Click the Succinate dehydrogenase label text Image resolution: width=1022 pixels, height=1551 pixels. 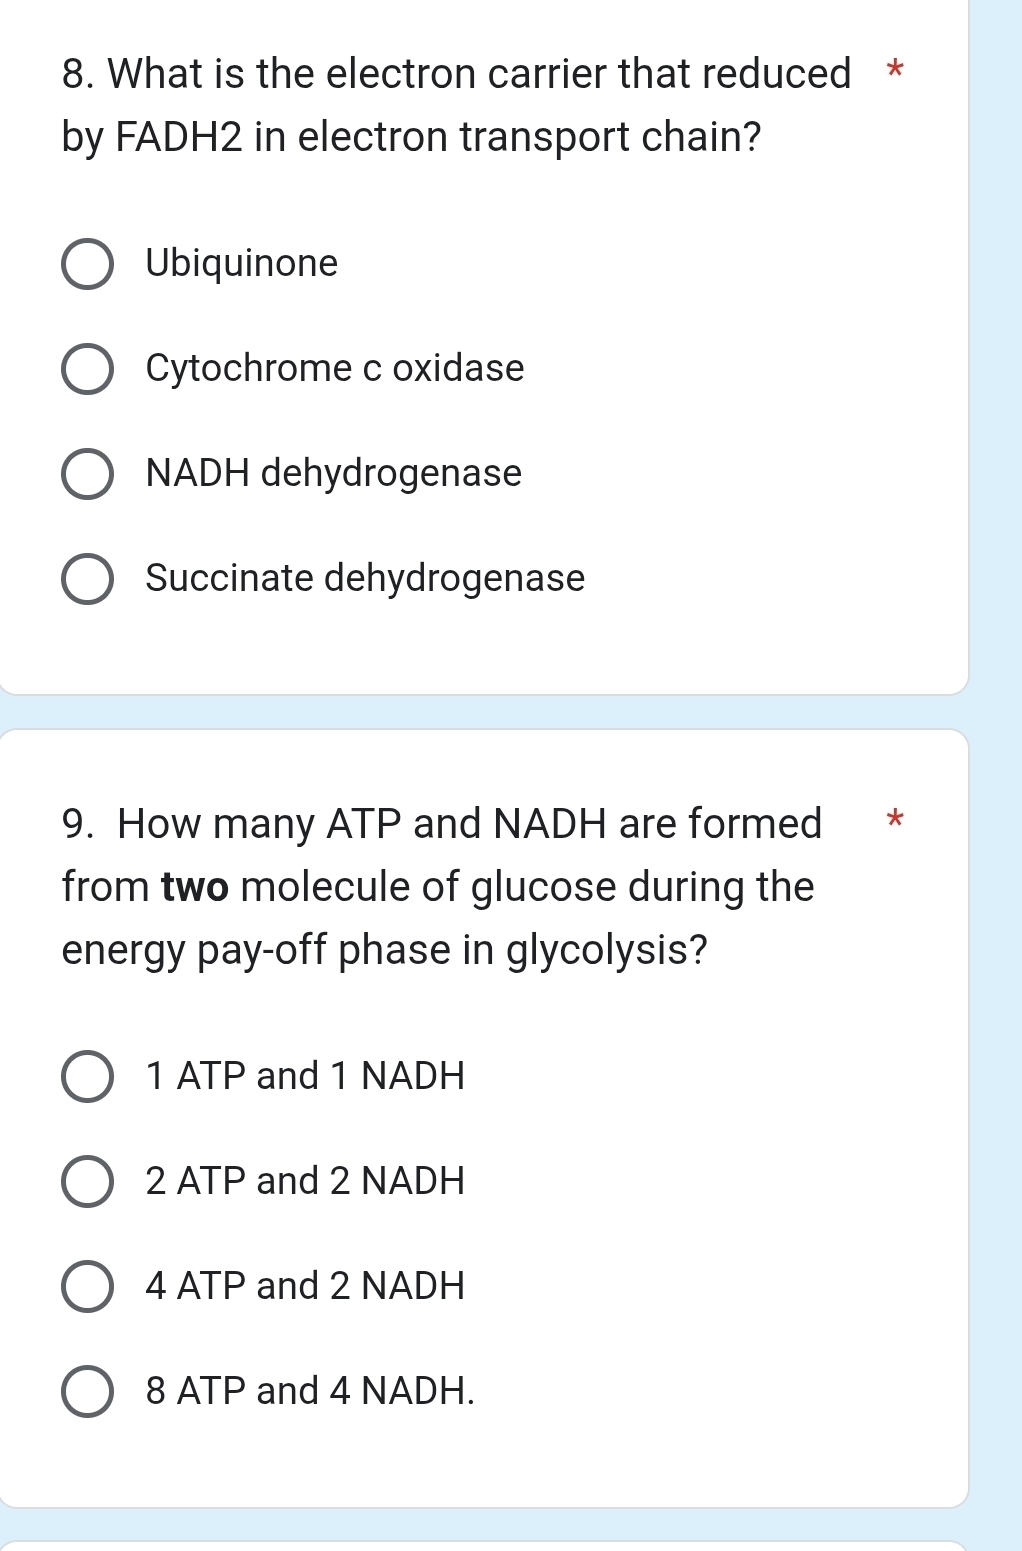pyautogui.click(x=363, y=578)
